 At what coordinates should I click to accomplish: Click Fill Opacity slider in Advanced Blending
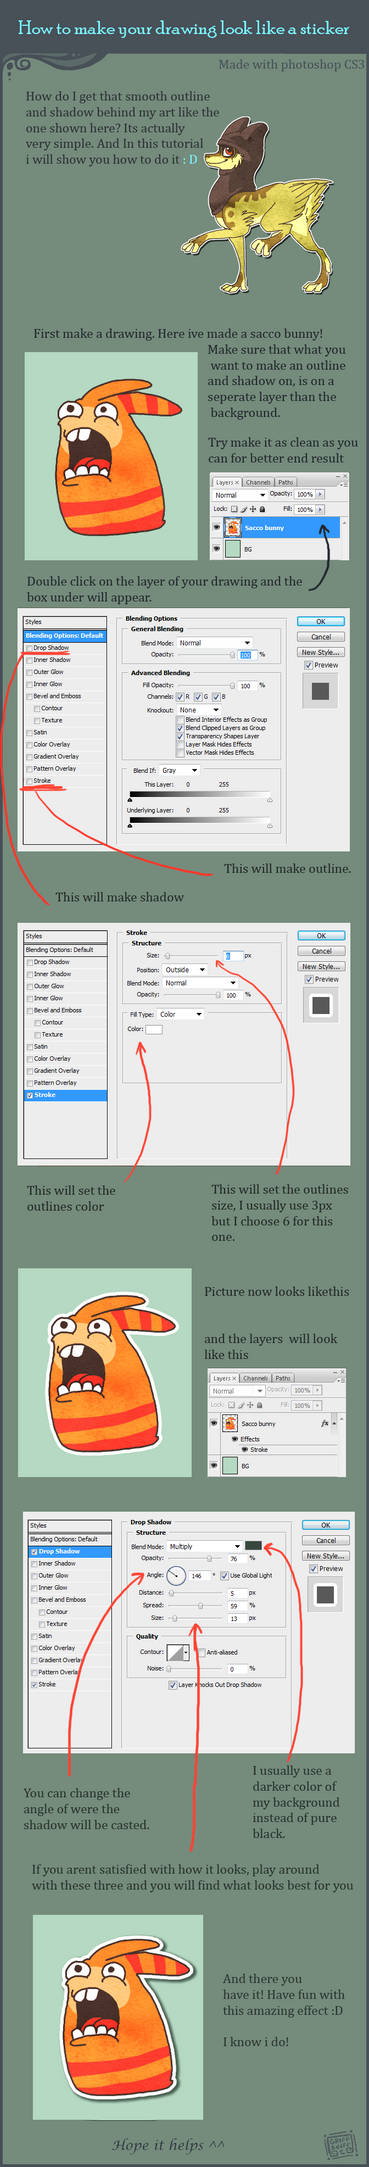(206, 685)
